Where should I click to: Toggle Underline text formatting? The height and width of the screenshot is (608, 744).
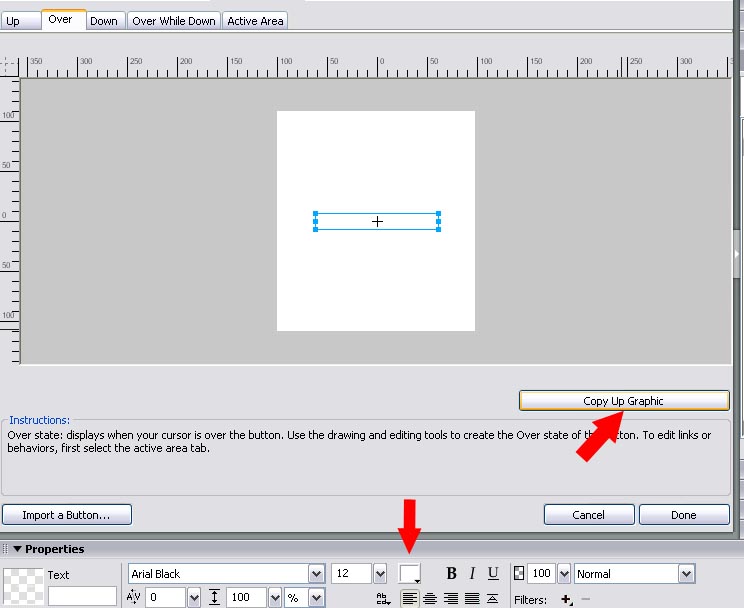493,574
